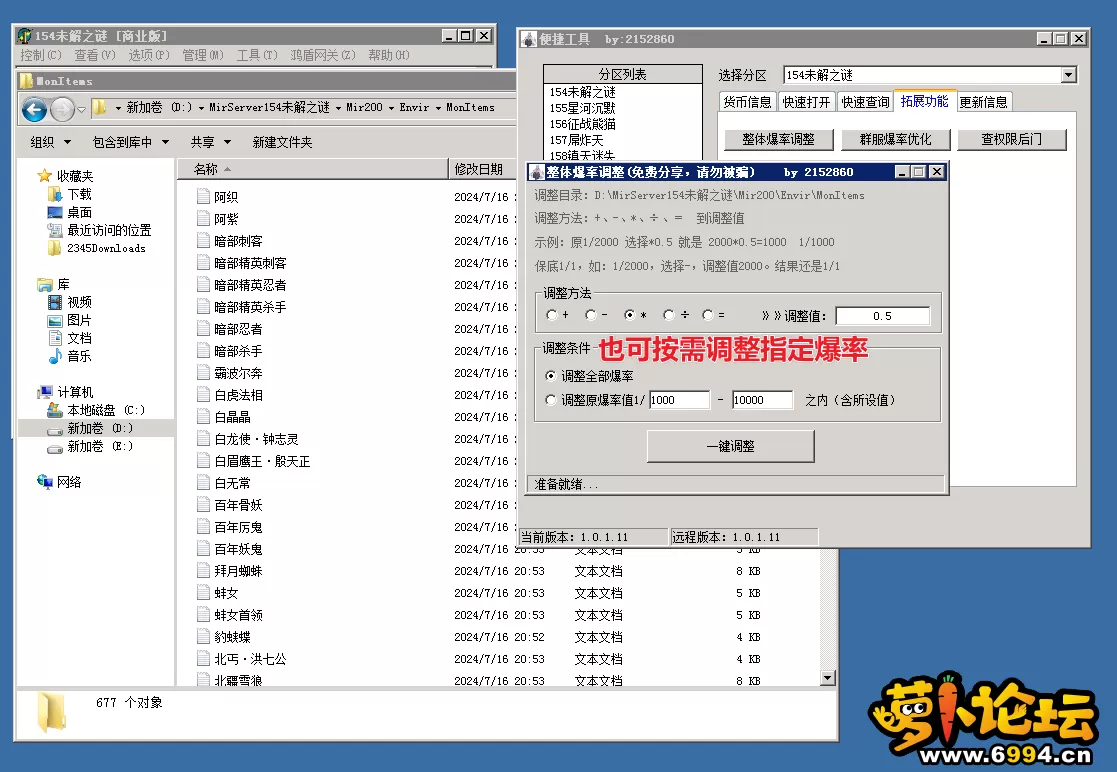Select file 阿织 icon
This screenshot has width=1117, height=772.
tap(203, 197)
